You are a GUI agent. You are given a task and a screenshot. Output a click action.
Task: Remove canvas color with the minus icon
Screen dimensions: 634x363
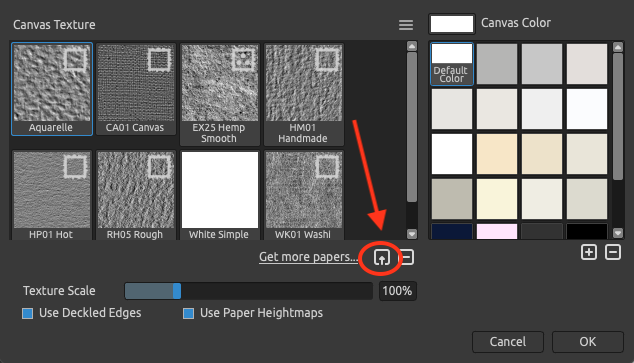pos(613,252)
